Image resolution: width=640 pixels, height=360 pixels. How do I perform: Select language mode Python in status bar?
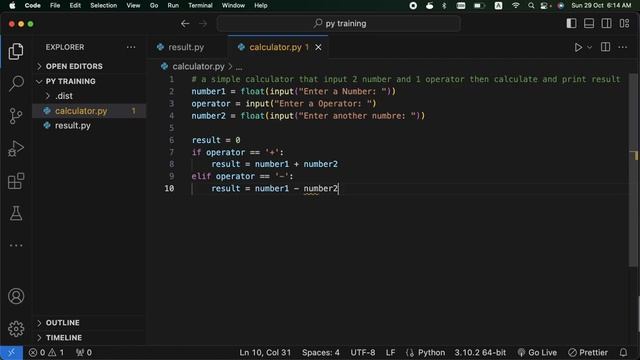431,352
